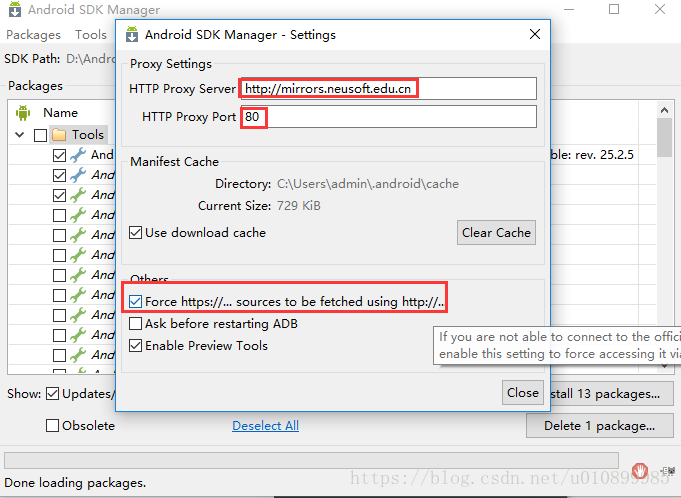Click the SDK Path value text
The width and height of the screenshot is (681, 498).
(x=91, y=59)
